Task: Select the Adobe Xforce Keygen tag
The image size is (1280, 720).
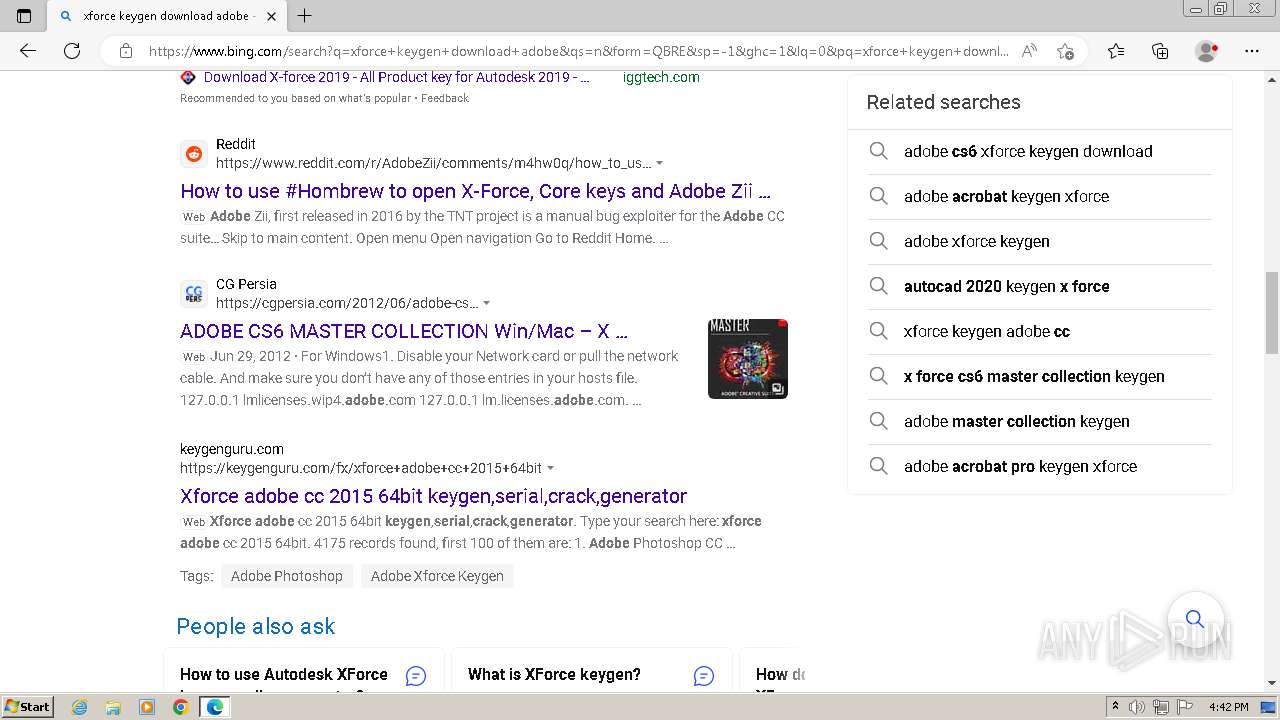Action: [x=437, y=576]
